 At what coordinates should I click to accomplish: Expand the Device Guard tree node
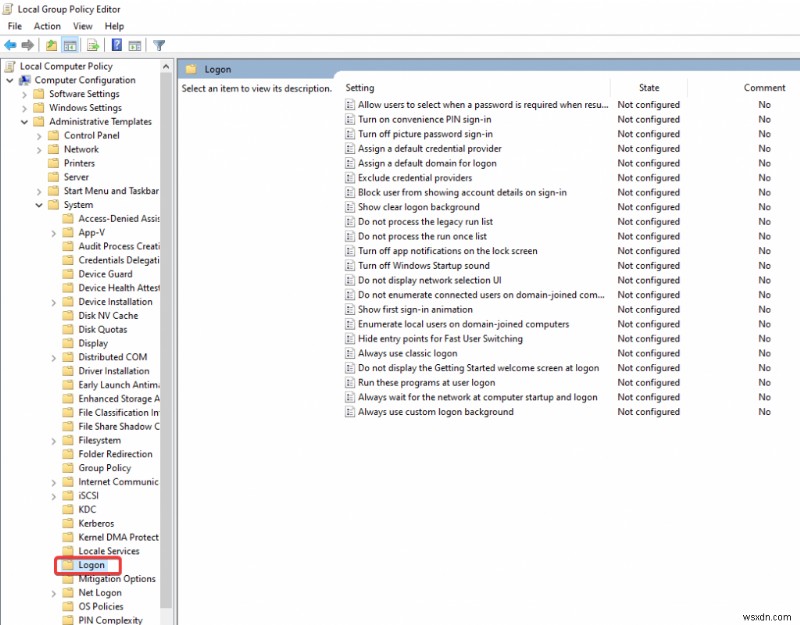[x=53, y=274]
